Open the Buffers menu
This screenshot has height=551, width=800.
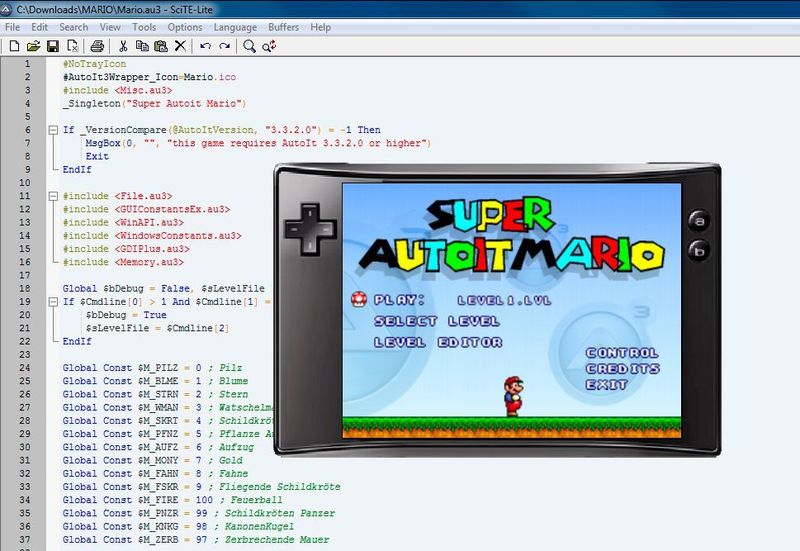283,27
